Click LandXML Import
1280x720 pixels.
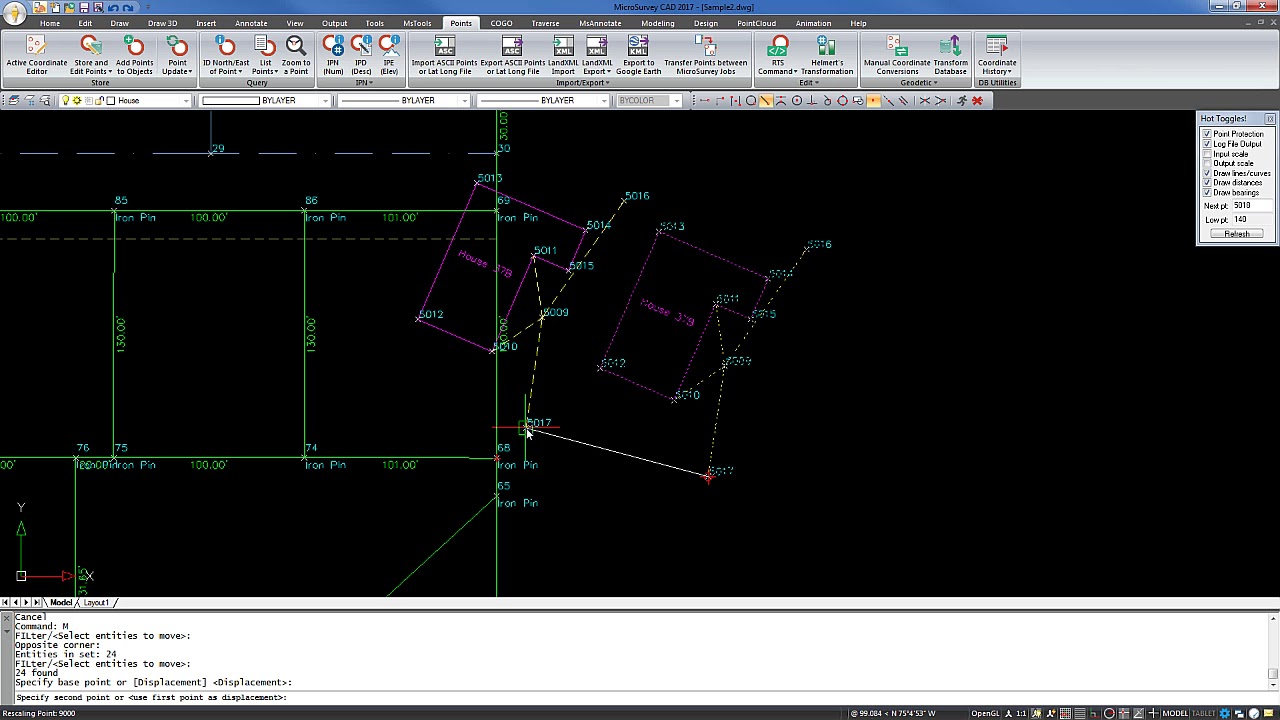pos(563,55)
